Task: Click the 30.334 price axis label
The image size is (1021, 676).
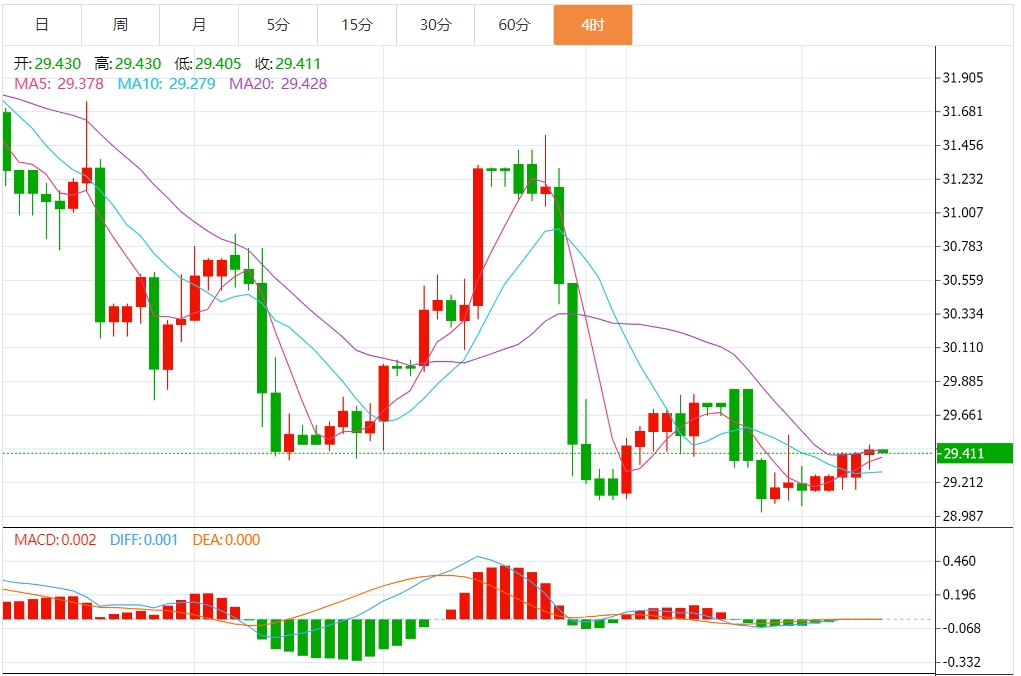Action: 963,314
